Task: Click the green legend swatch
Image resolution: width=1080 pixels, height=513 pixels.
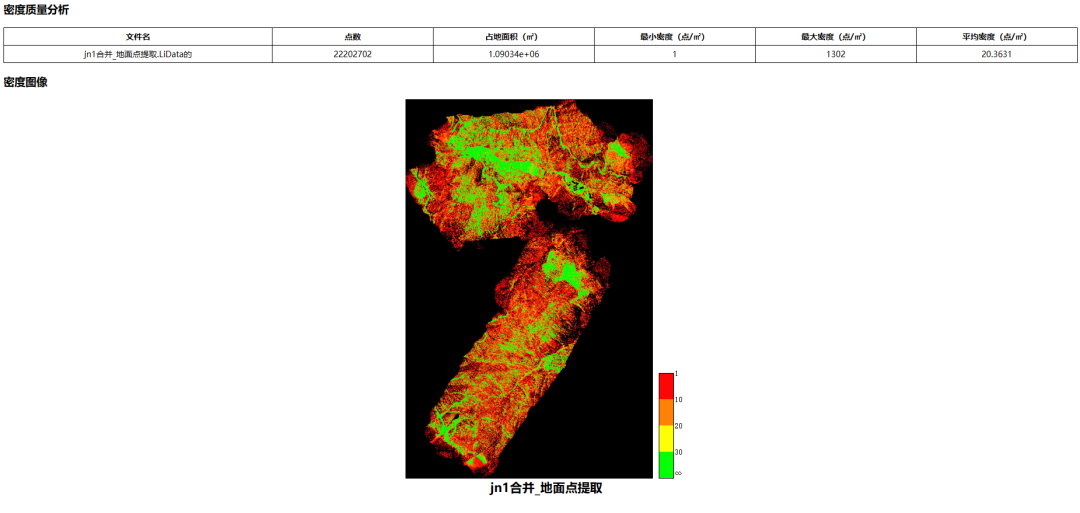Action: (666, 465)
